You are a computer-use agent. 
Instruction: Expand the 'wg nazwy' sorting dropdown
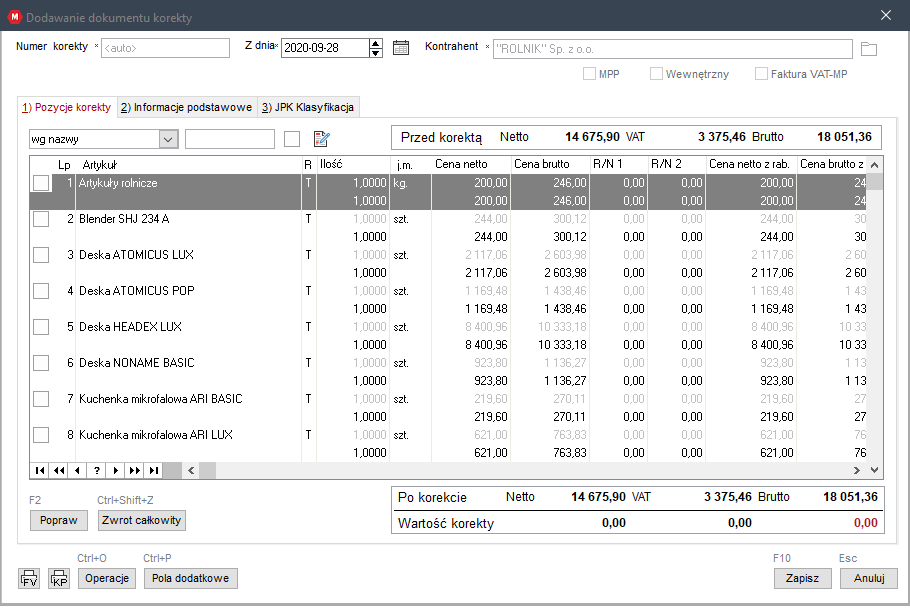(x=168, y=139)
